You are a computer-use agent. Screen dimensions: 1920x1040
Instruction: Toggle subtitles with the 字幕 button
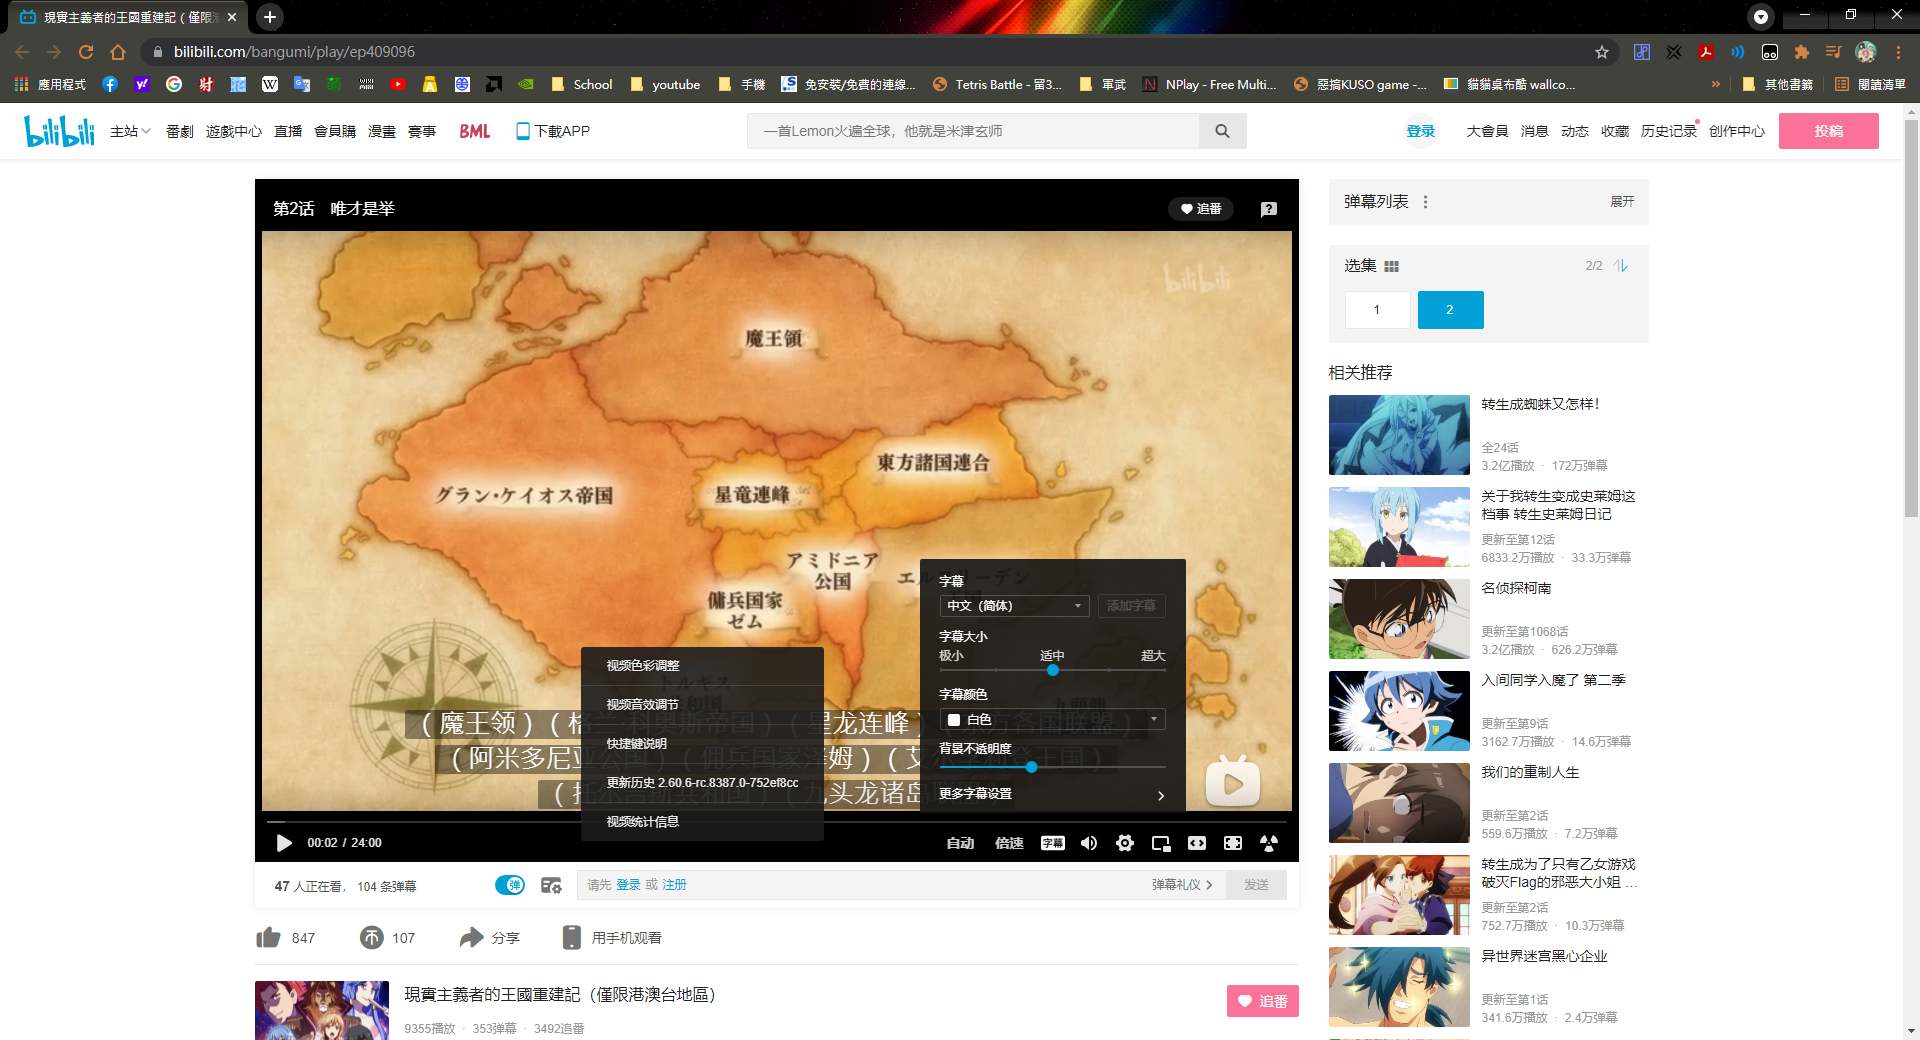pyautogui.click(x=1053, y=843)
